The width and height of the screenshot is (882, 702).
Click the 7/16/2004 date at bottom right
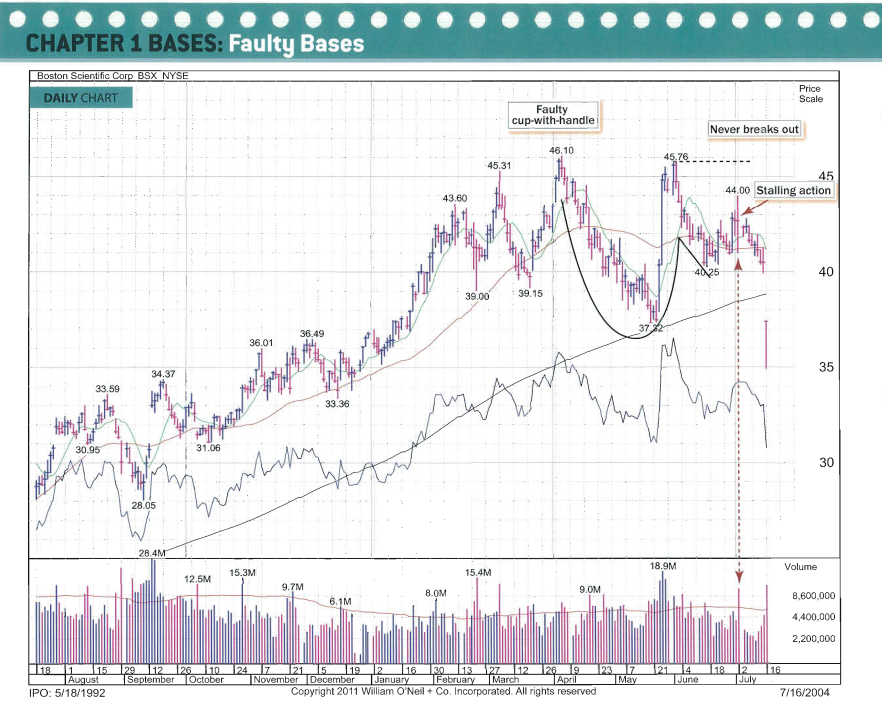803,692
